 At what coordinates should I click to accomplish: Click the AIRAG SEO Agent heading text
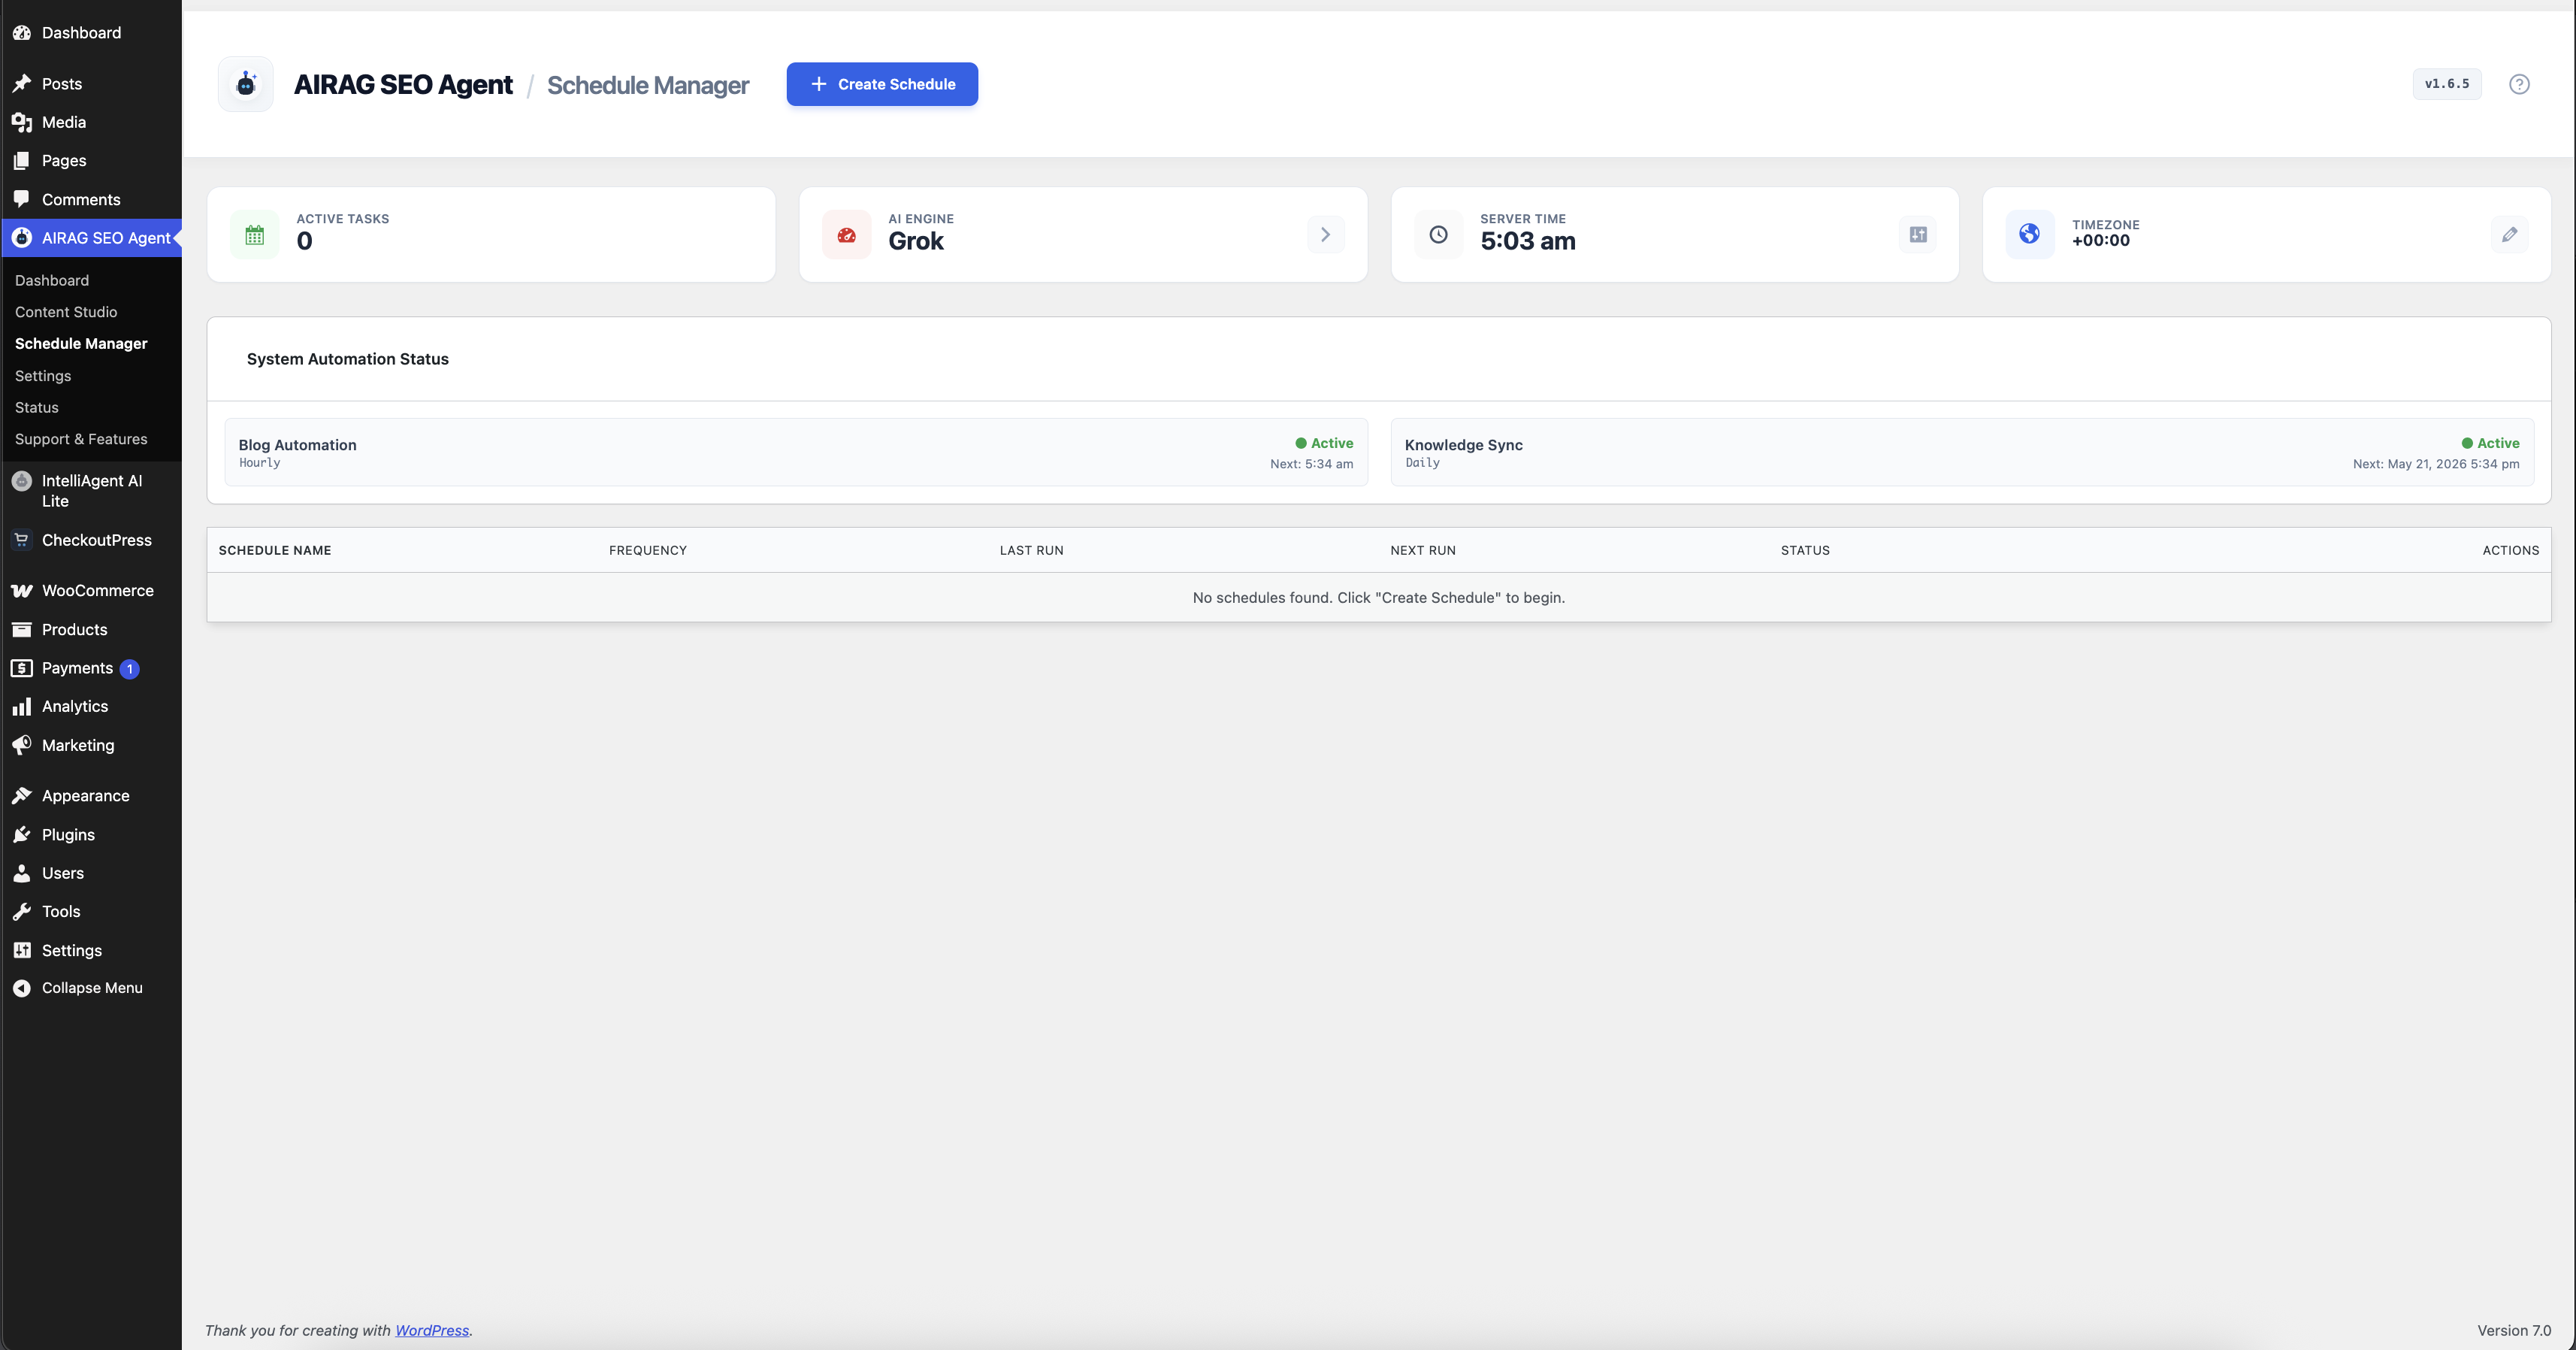tap(403, 85)
